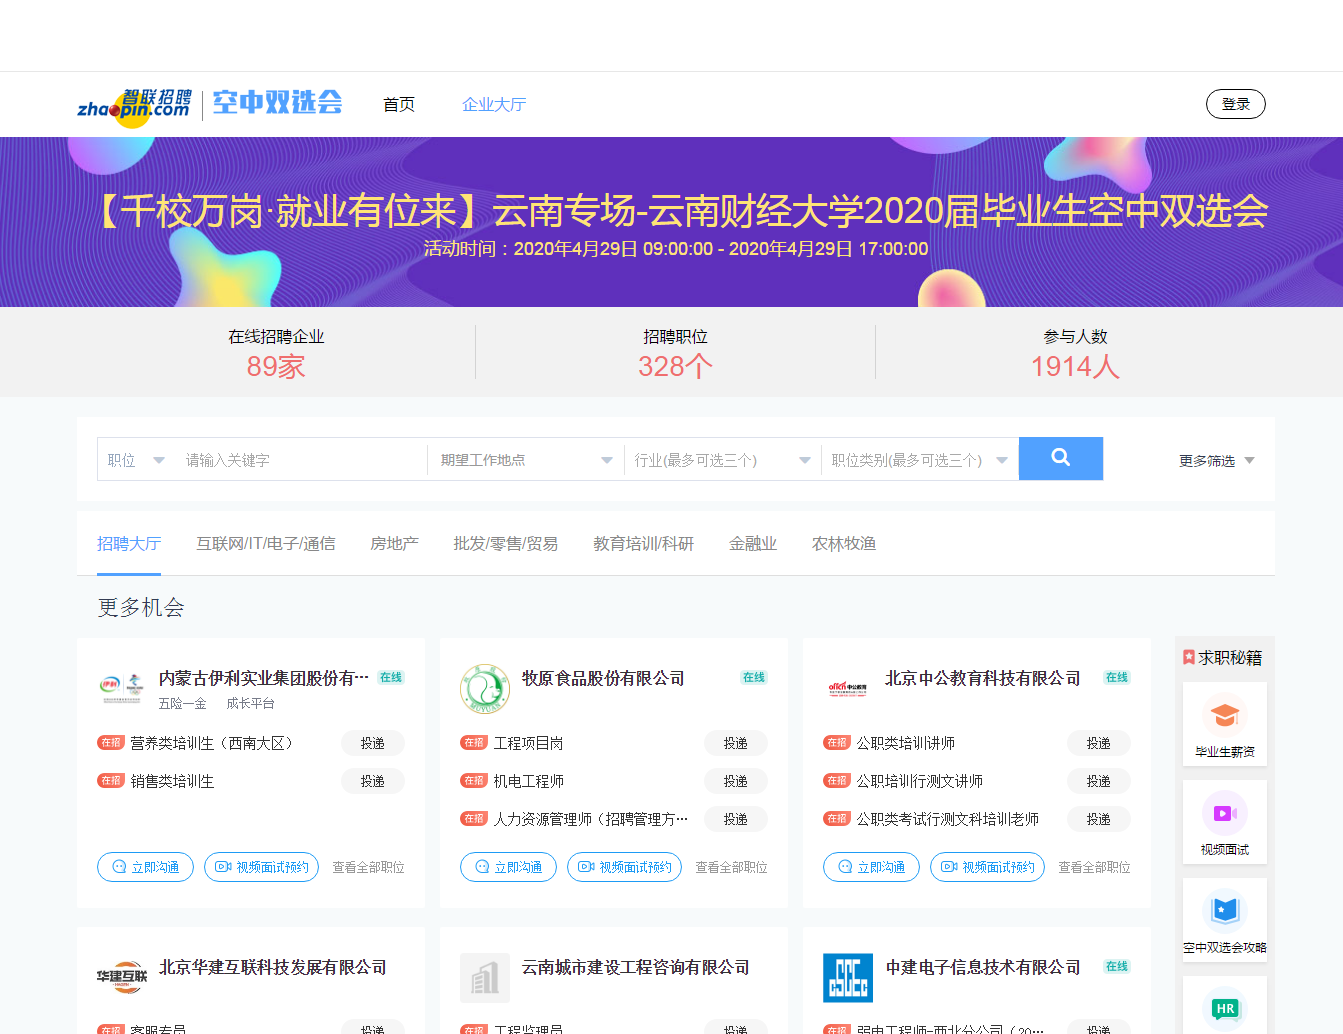The height and width of the screenshot is (1034, 1343).
Task: Click the Zhaopin logo in header
Action: (x=134, y=104)
